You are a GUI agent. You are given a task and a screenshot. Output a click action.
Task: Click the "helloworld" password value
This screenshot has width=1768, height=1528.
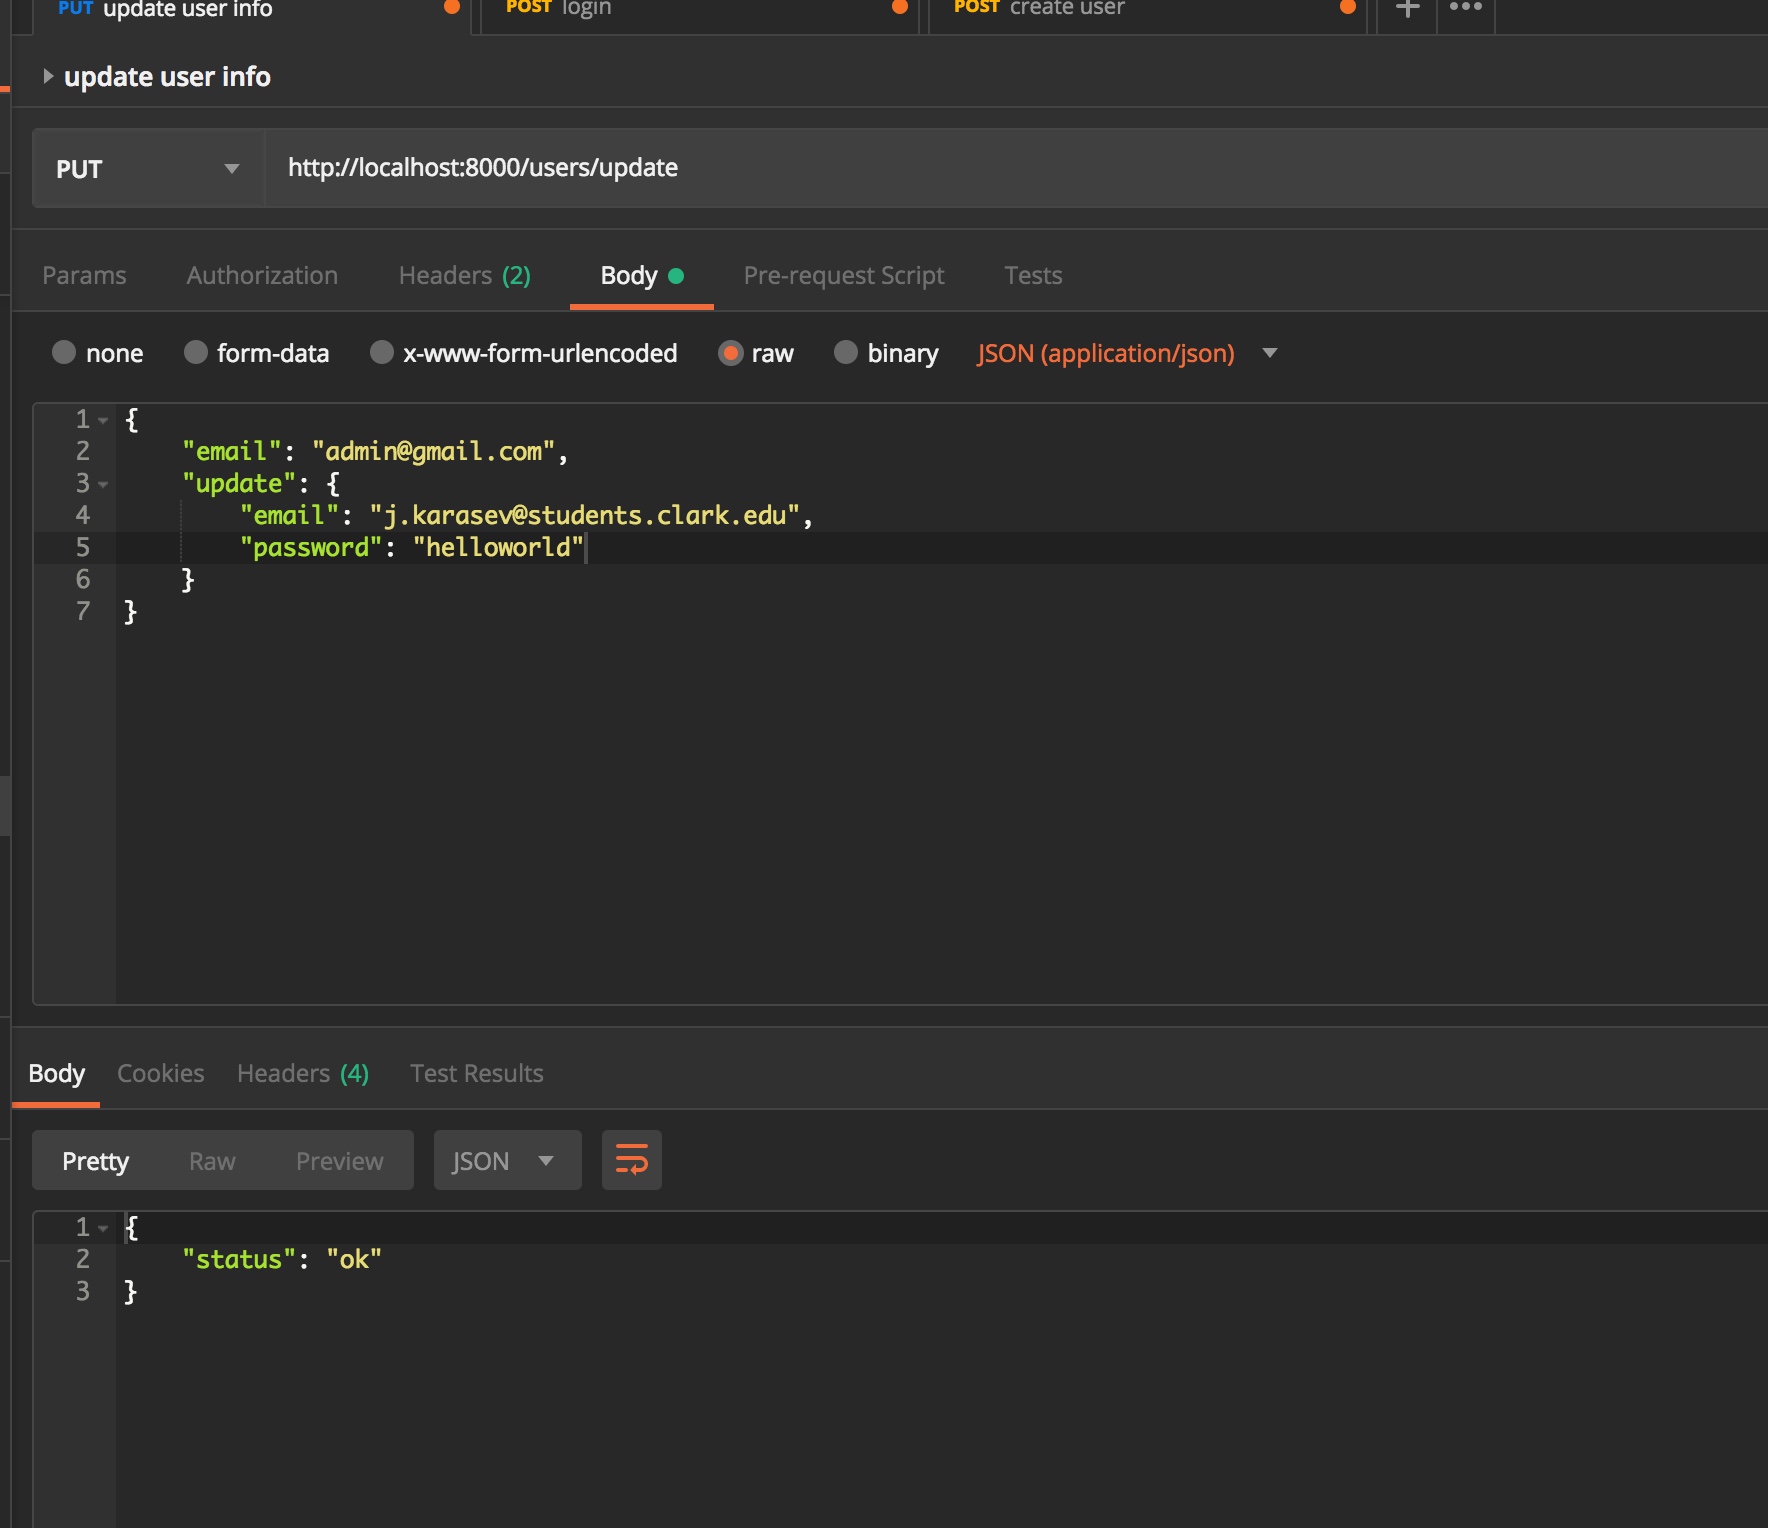(498, 548)
